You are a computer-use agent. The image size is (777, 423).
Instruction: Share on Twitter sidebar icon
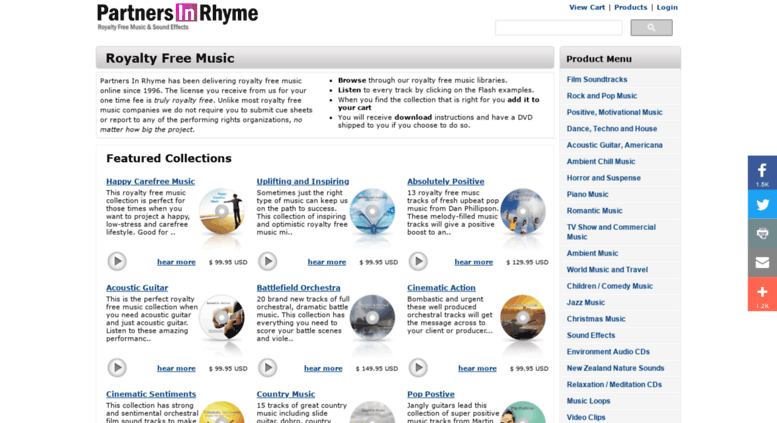pyautogui.click(x=762, y=204)
